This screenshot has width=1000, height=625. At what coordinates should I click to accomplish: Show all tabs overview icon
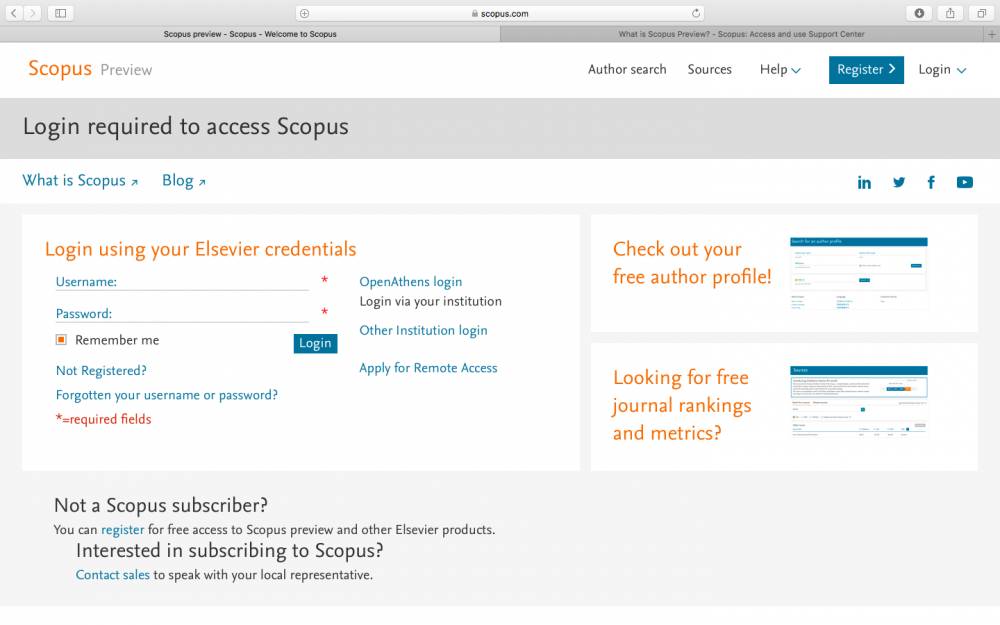[982, 13]
